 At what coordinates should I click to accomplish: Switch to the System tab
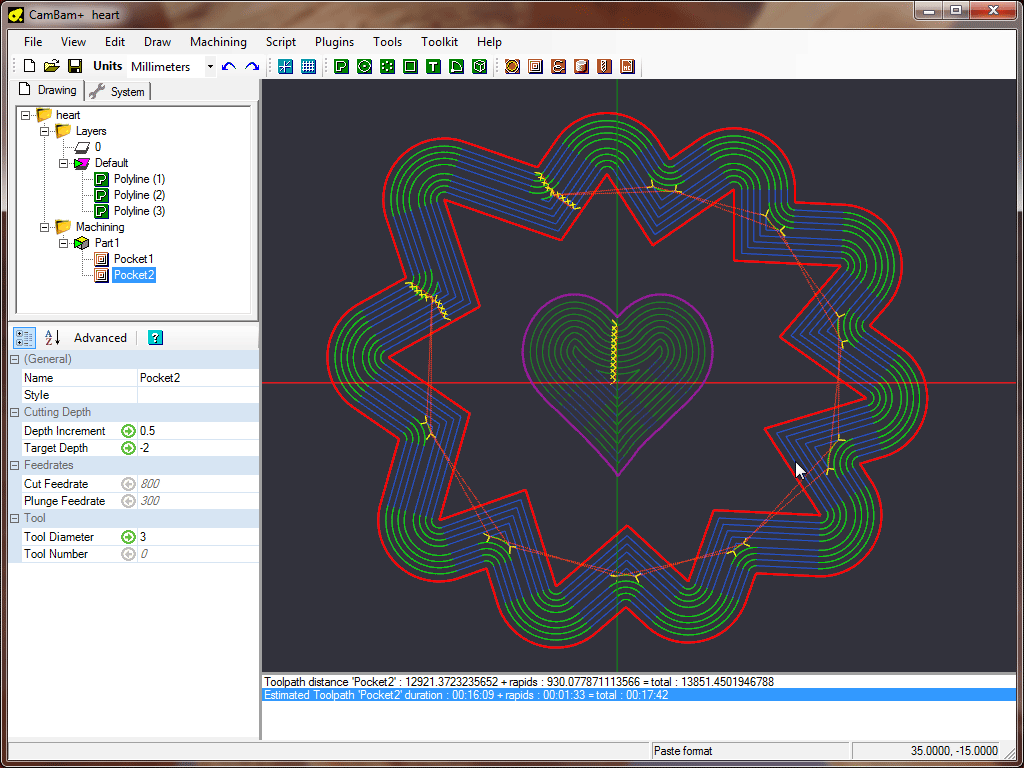coord(119,91)
